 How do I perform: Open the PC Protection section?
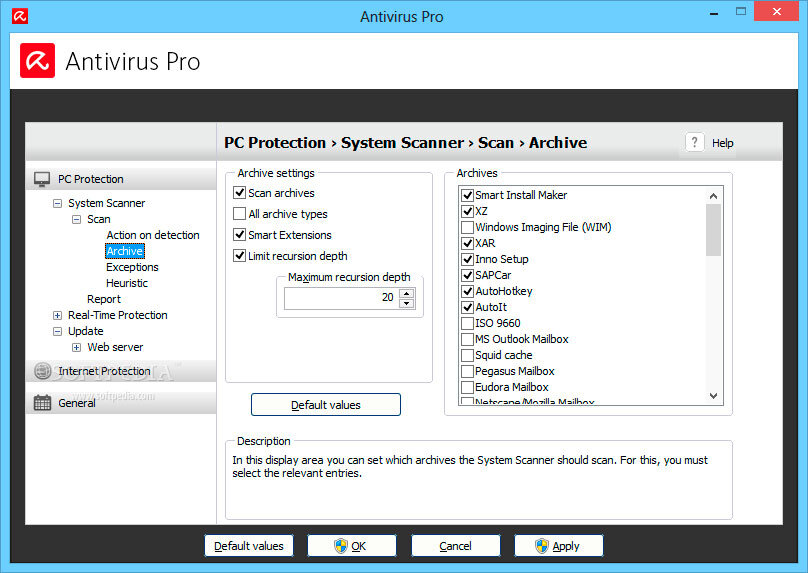pyautogui.click(x=121, y=179)
